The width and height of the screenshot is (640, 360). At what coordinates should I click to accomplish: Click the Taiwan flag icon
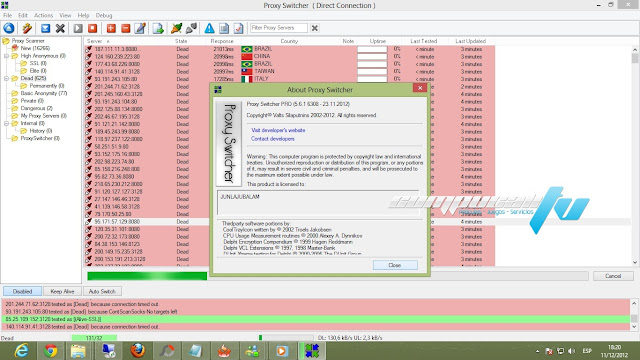(x=247, y=71)
